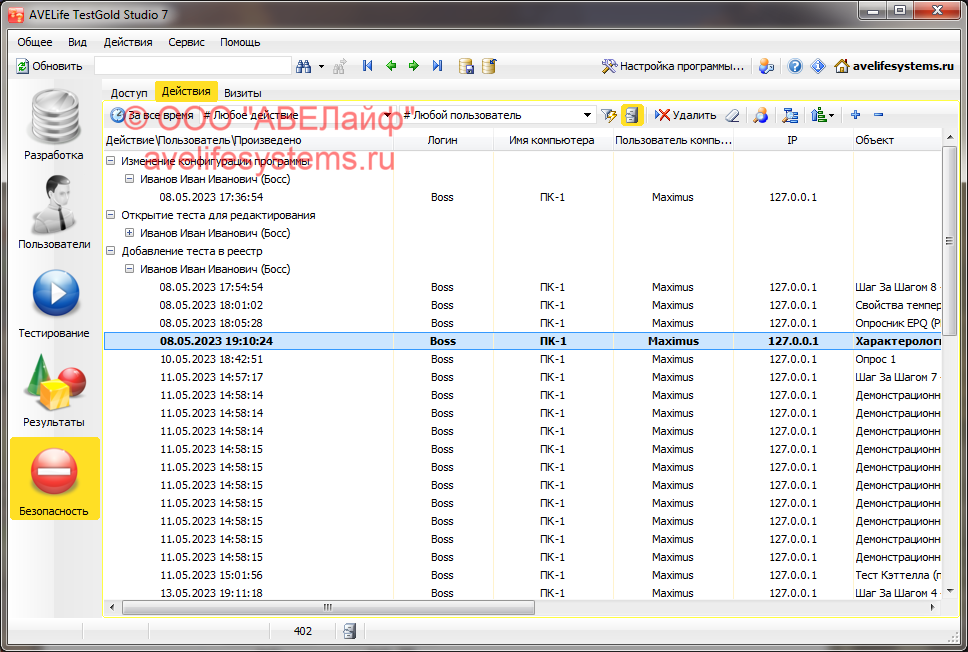Toggle the filter icon in log toolbar
This screenshot has width=968, height=652.
pyautogui.click(x=609, y=115)
